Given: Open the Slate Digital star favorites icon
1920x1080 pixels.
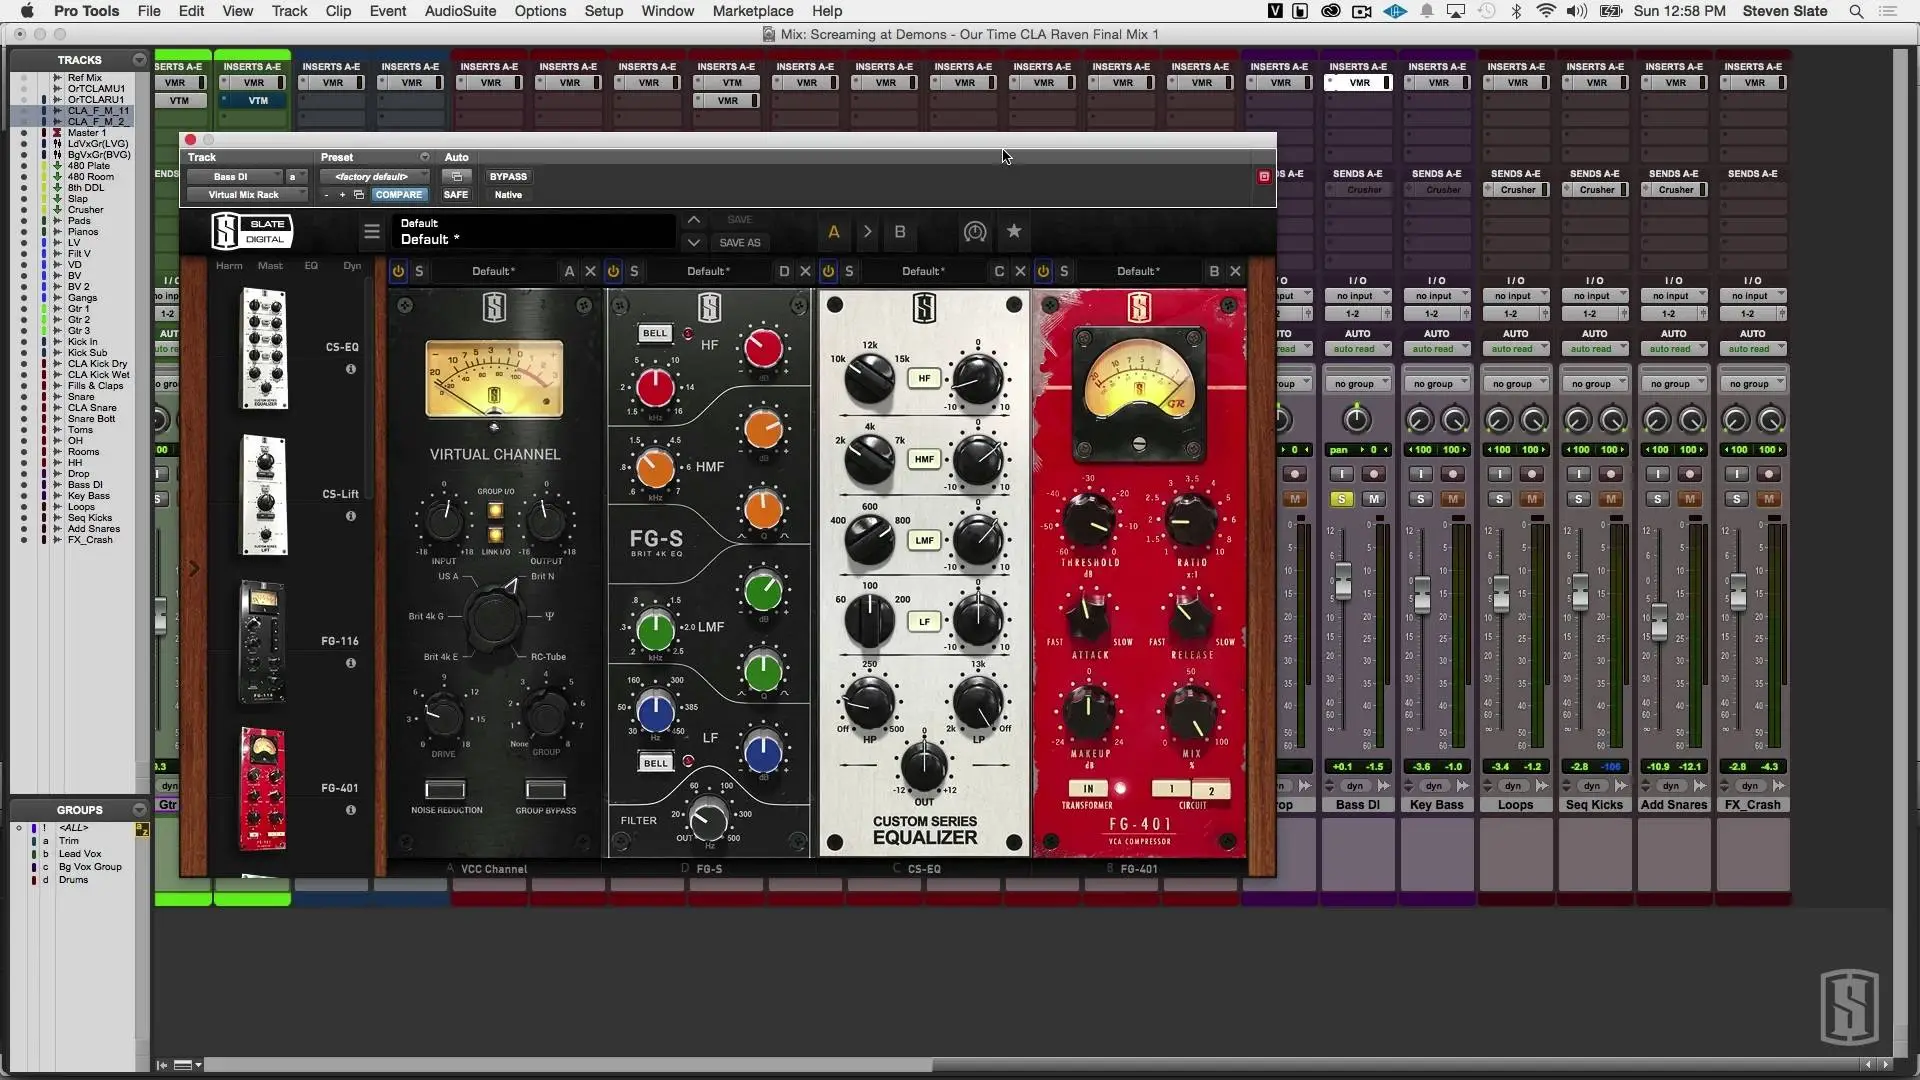Looking at the screenshot, I should pos(1014,232).
